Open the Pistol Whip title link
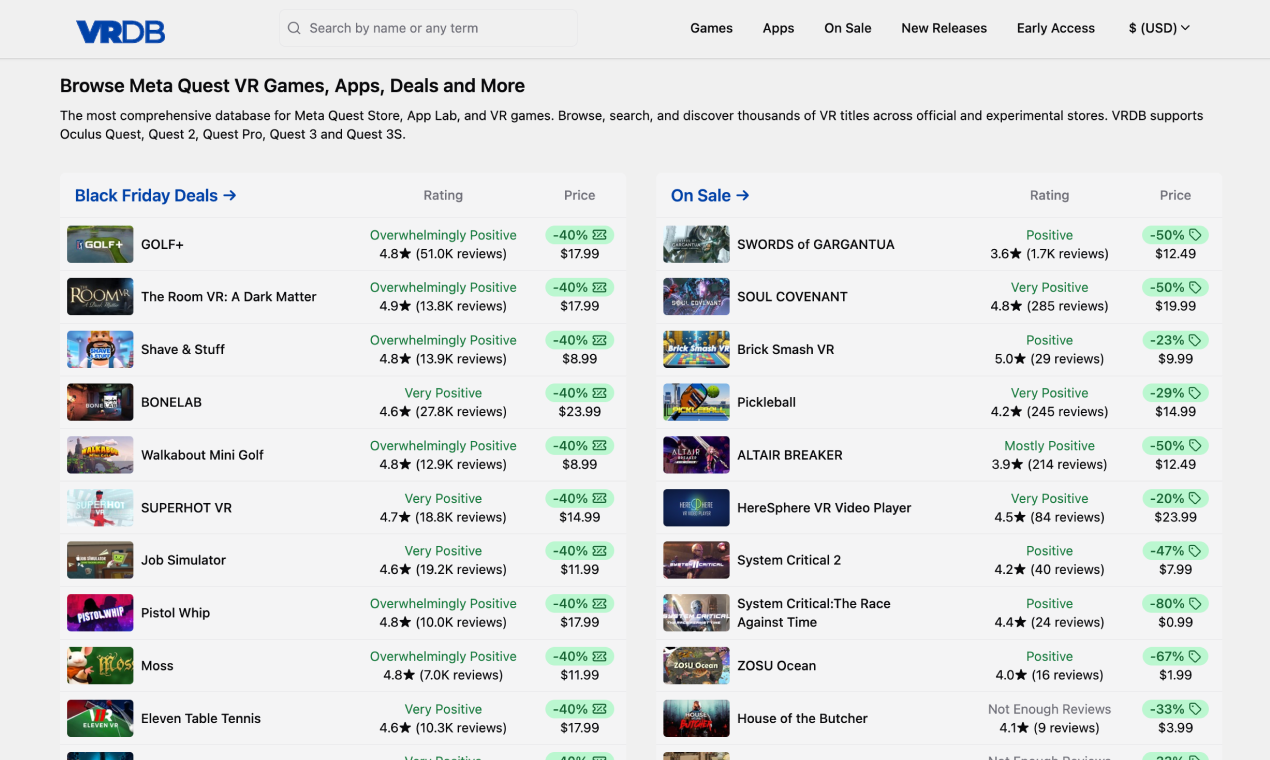 tap(175, 613)
